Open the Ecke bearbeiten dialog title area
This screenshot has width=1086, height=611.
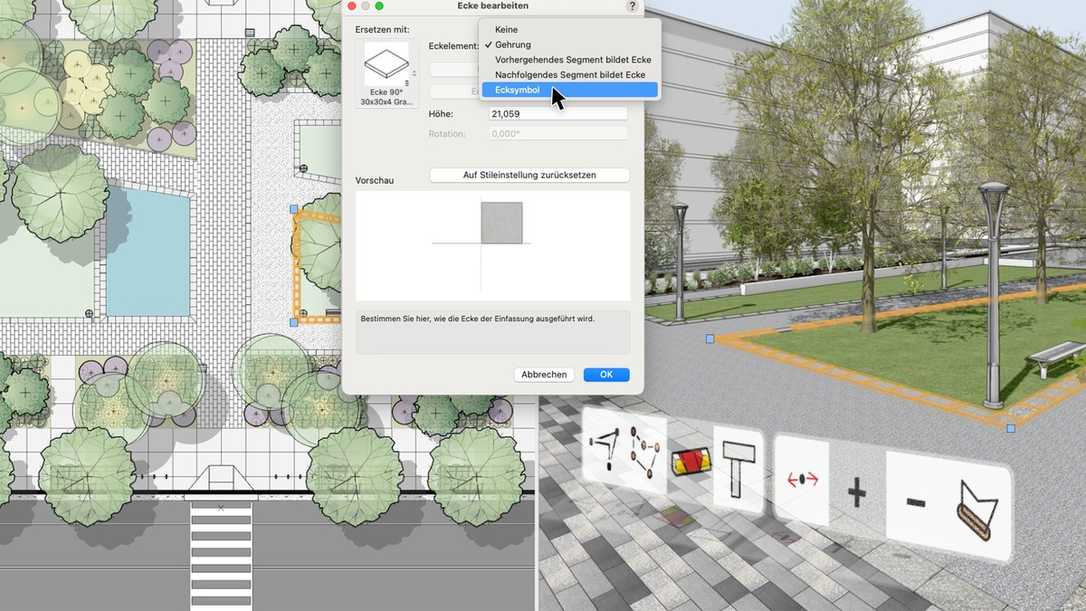click(494, 7)
